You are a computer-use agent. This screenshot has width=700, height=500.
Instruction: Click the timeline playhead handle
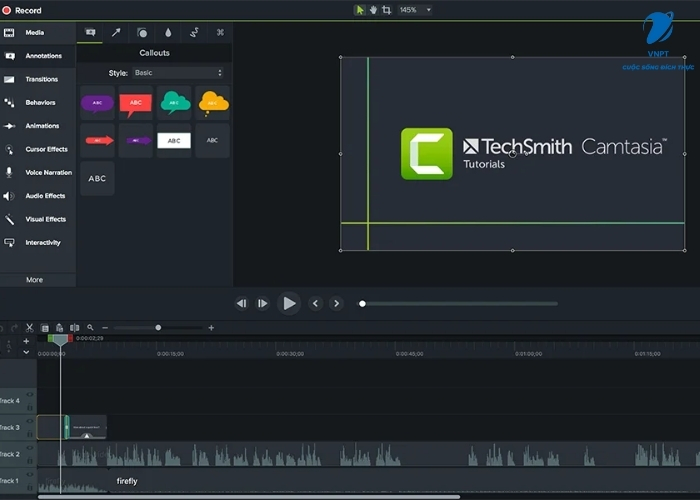point(60,340)
